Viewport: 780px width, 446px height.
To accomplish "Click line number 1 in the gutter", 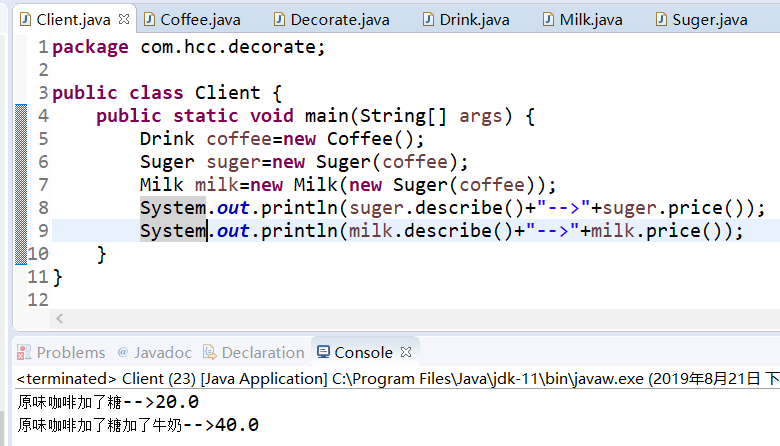I will pyautogui.click(x=43, y=47).
